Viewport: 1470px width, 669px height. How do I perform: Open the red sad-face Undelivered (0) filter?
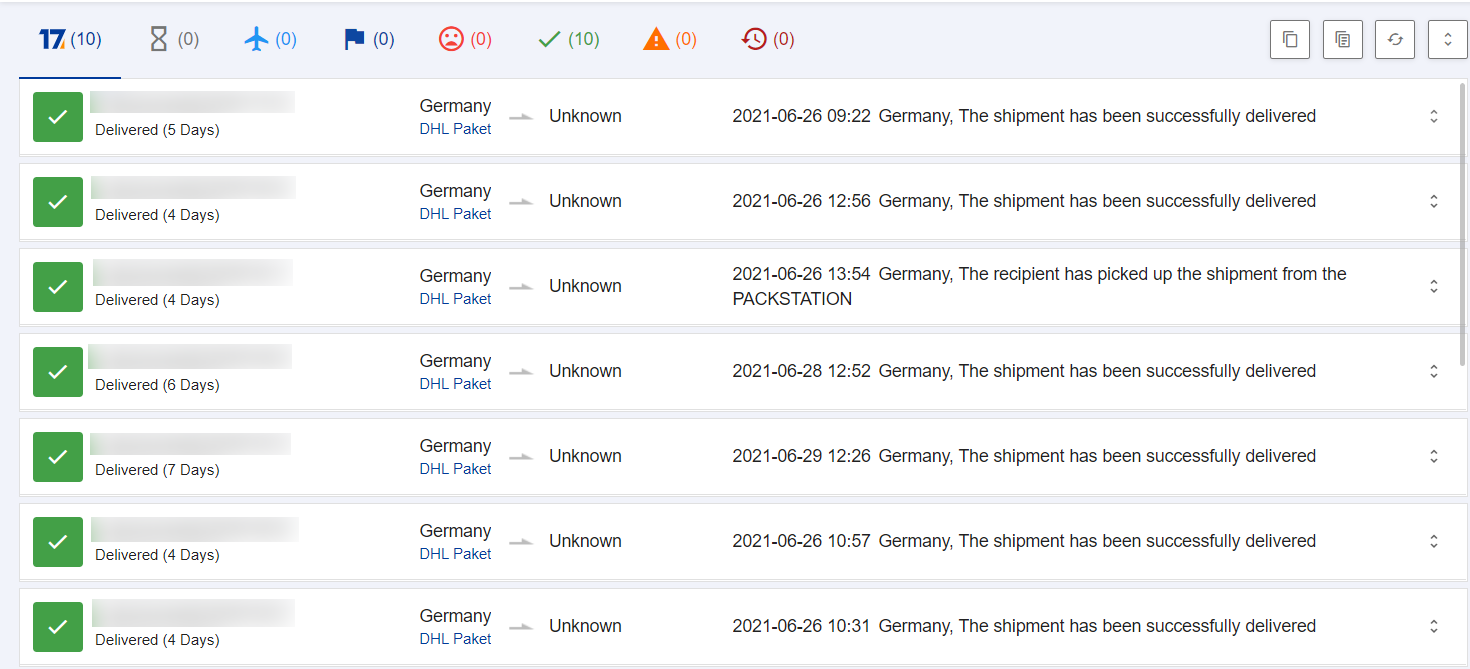coord(465,40)
